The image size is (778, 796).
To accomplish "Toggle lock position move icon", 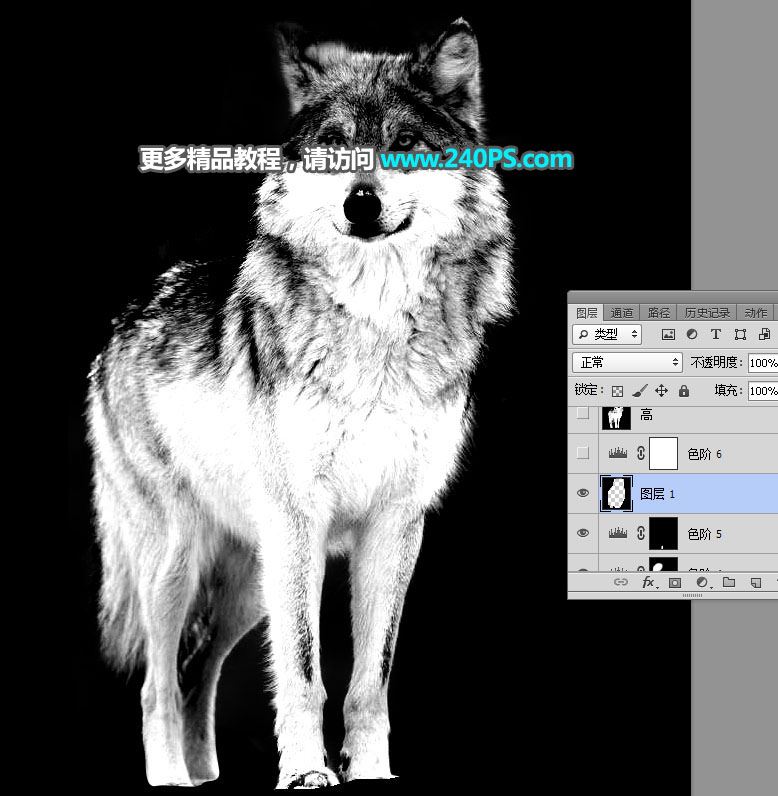I will tap(661, 390).
